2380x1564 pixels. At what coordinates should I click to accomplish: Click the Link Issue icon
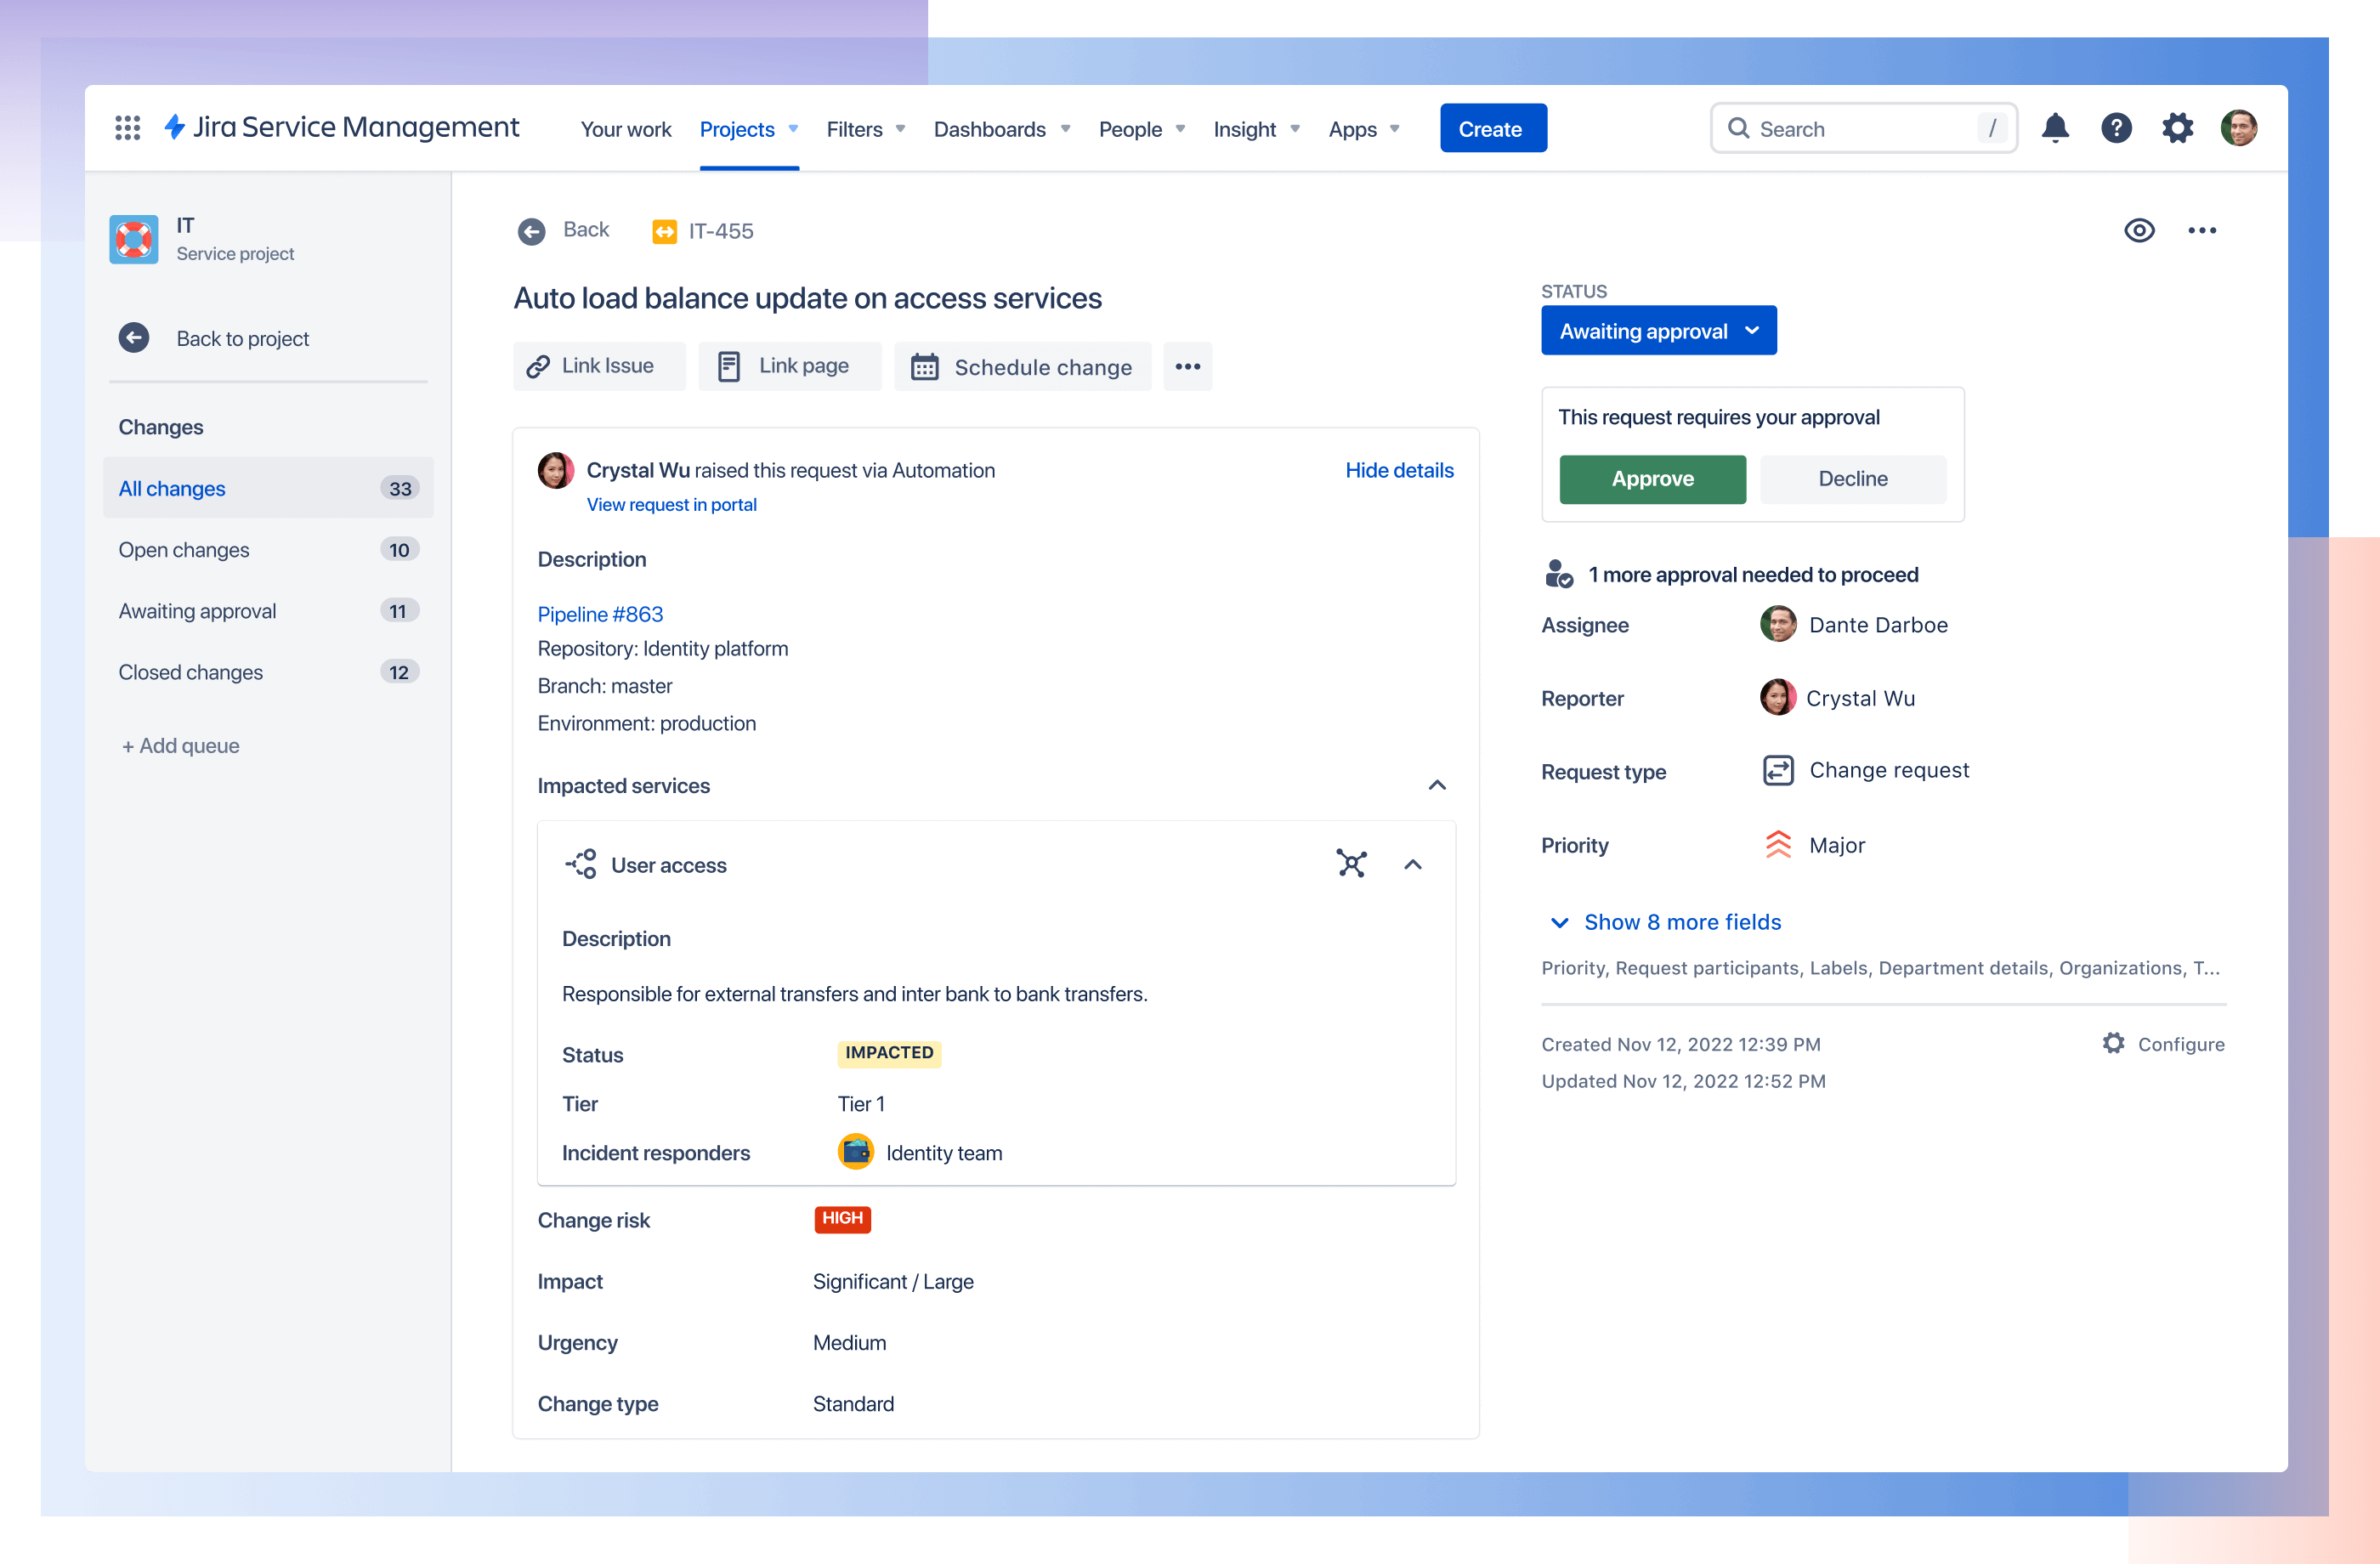tap(539, 366)
